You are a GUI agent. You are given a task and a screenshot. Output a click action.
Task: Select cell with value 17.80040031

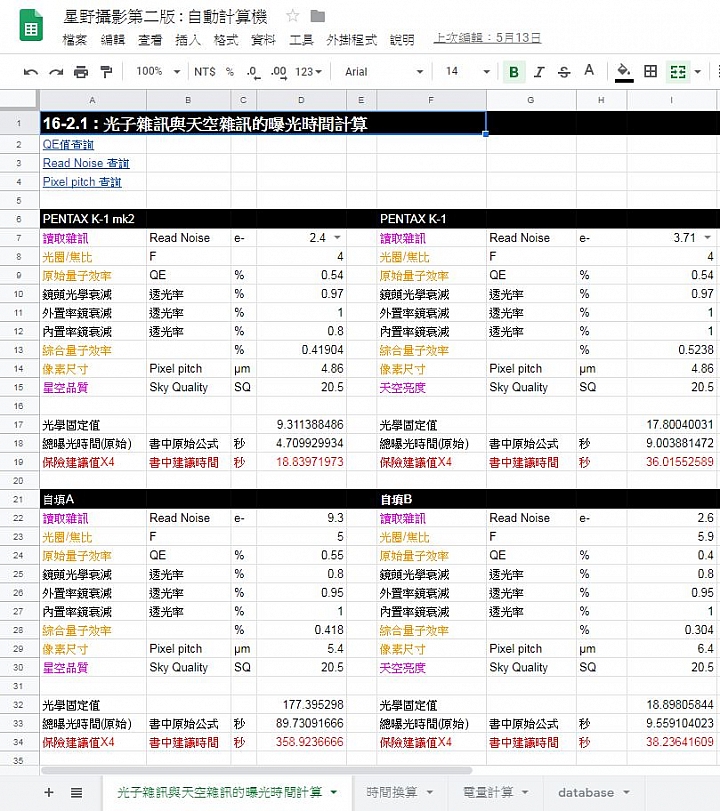(x=673, y=425)
